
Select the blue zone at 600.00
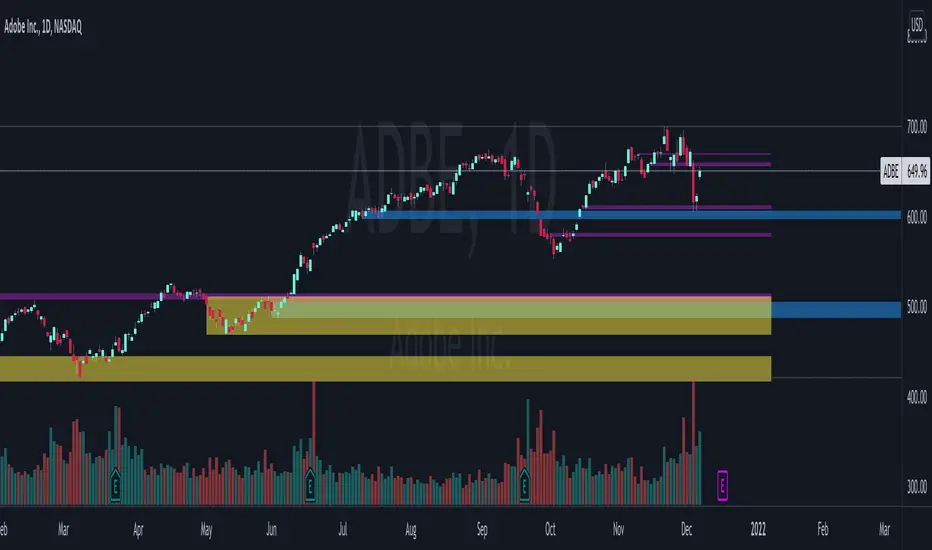pos(640,214)
